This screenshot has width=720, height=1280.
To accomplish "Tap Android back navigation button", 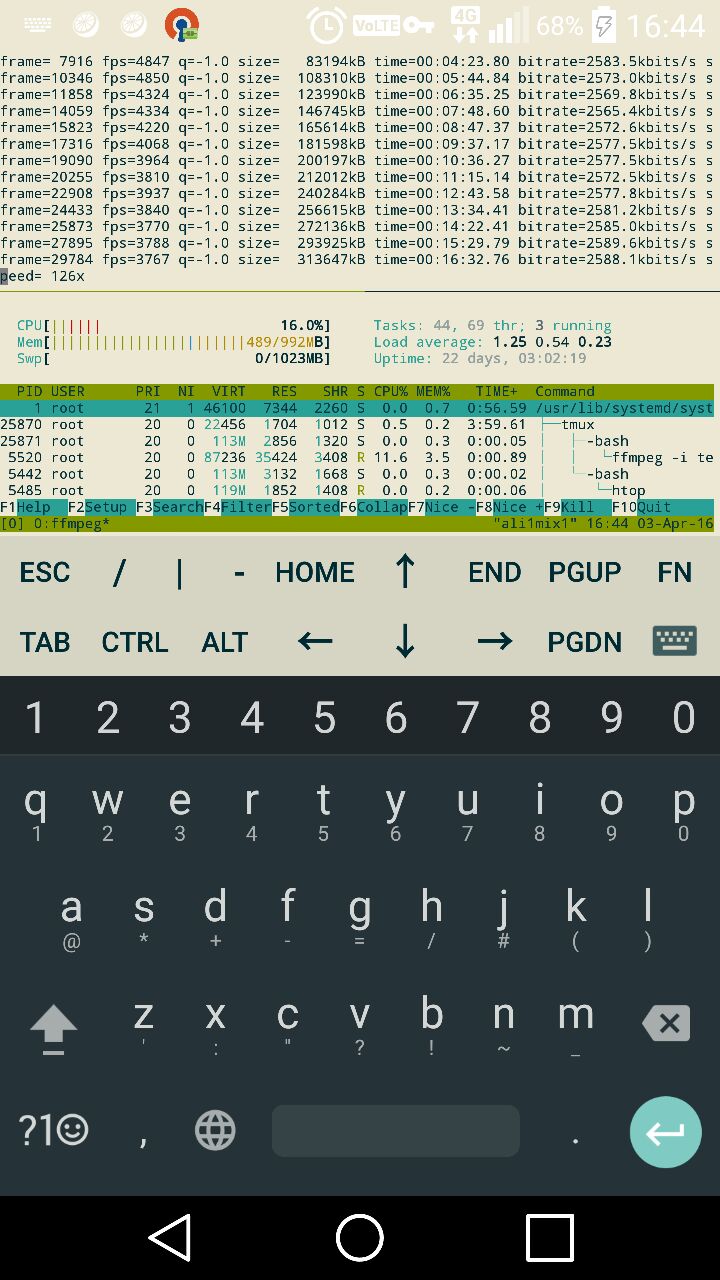I will (x=171, y=1238).
